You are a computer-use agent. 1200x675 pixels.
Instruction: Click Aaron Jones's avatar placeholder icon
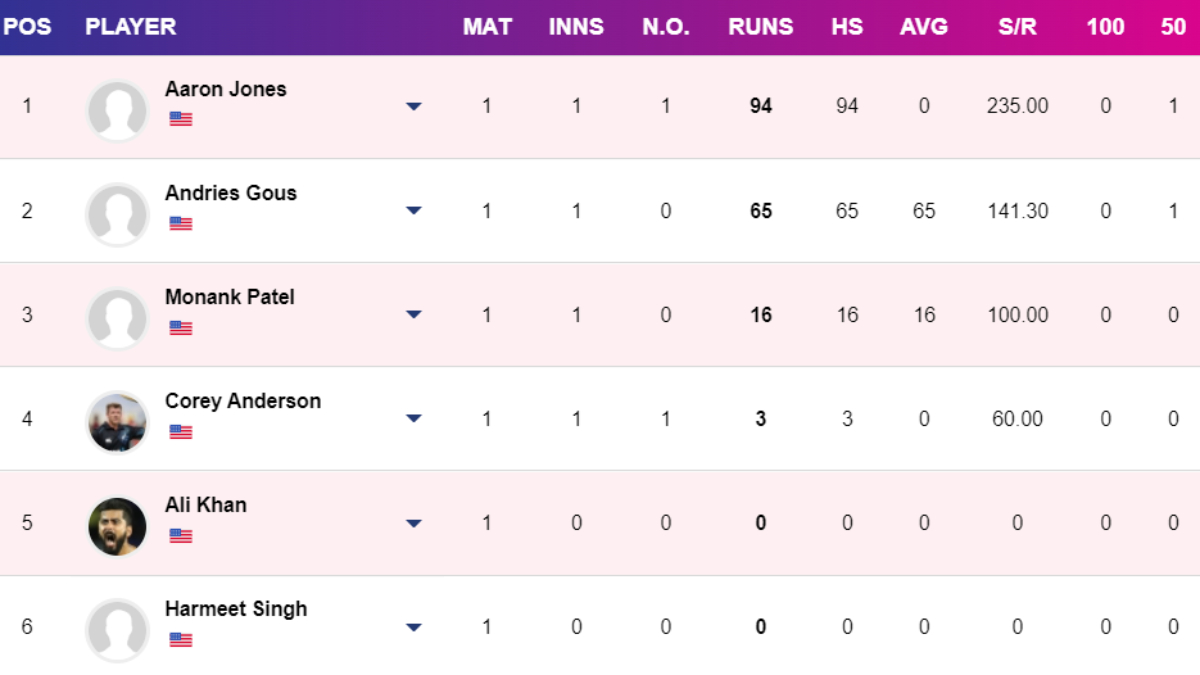(x=117, y=109)
